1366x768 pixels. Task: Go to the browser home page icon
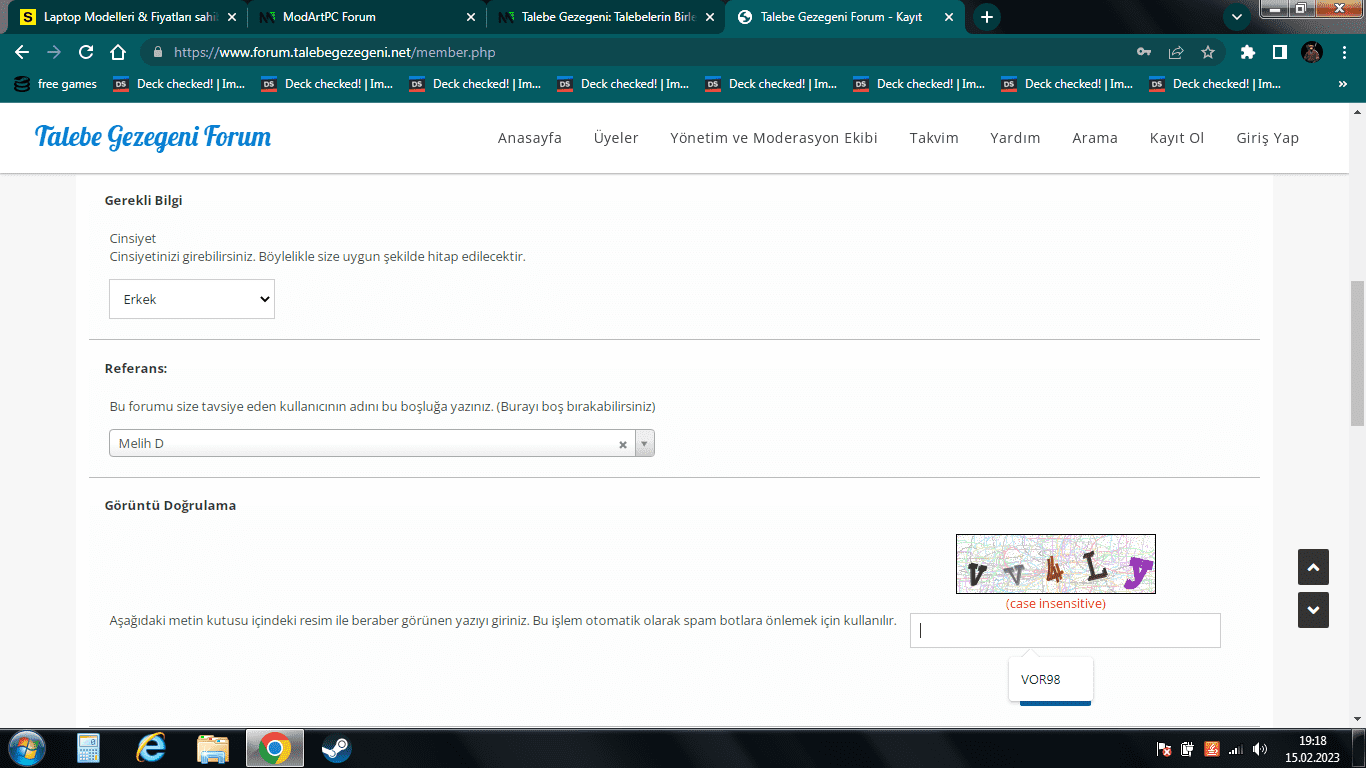118,52
